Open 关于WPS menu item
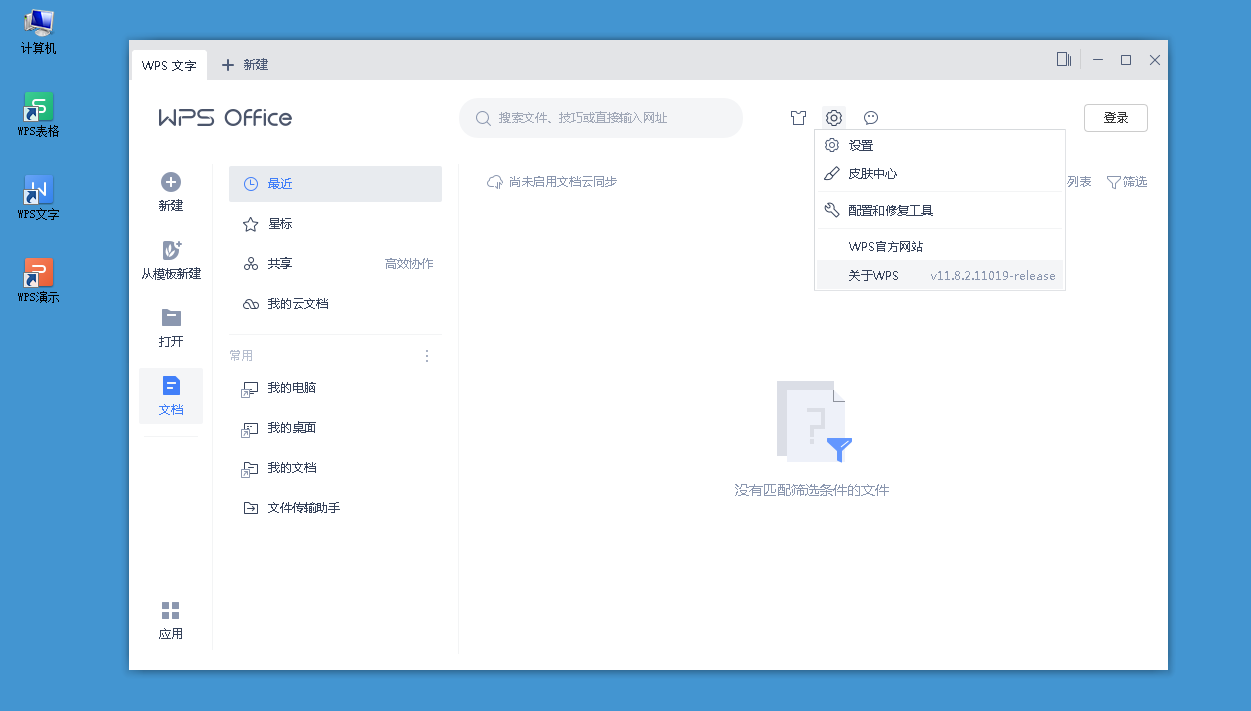The width and height of the screenshot is (1251, 711). (x=873, y=276)
